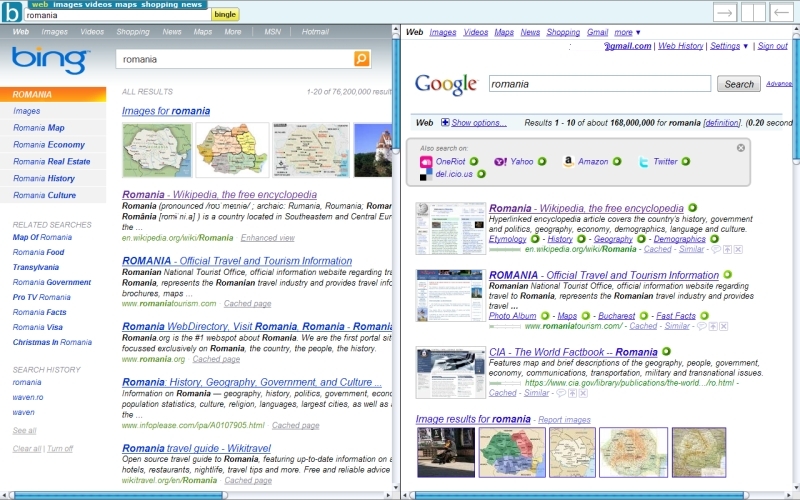This screenshot has height=500, width=800.
Task: Search on OneRiot via its pink icon
Action: tap(427, 161)
